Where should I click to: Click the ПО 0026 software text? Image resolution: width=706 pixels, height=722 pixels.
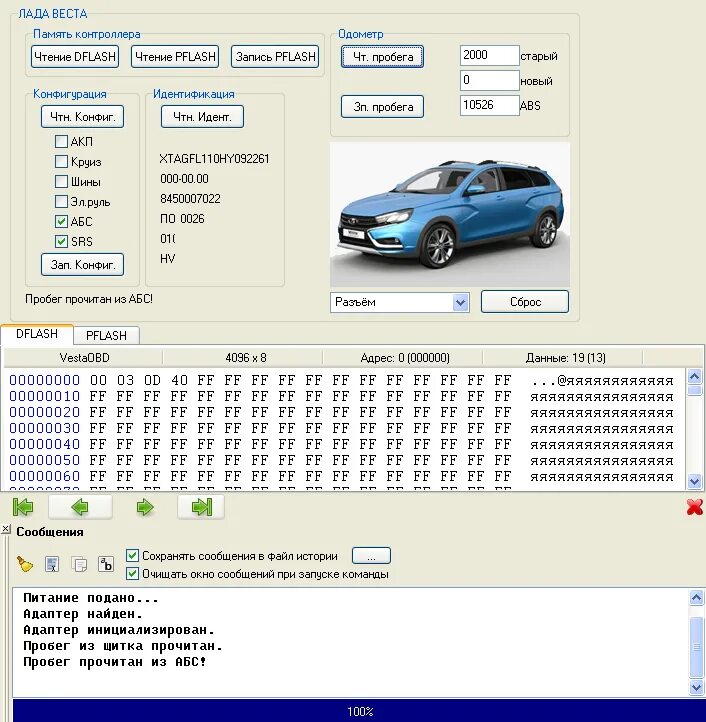(182, 219)
